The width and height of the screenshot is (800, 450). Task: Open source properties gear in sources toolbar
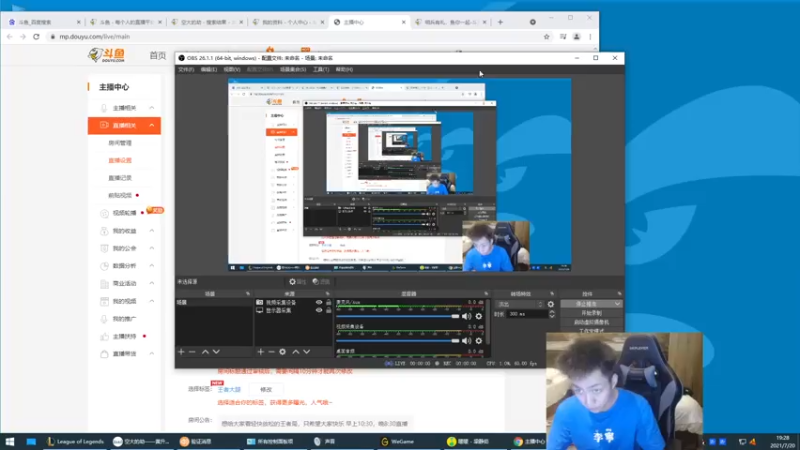click(x=283, y=352)
